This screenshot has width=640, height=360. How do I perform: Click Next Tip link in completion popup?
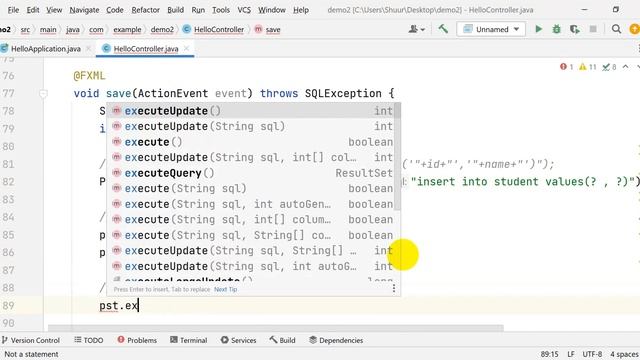click(x=225, y=289)
